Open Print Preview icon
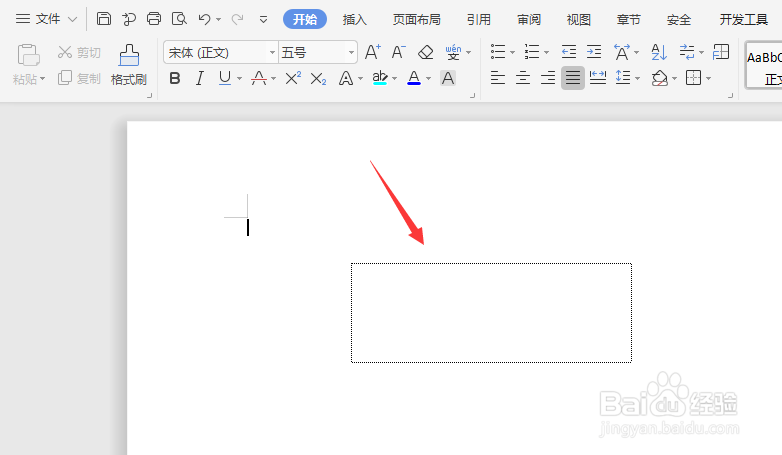Screen dimensions: 782x455 point(179,19)
